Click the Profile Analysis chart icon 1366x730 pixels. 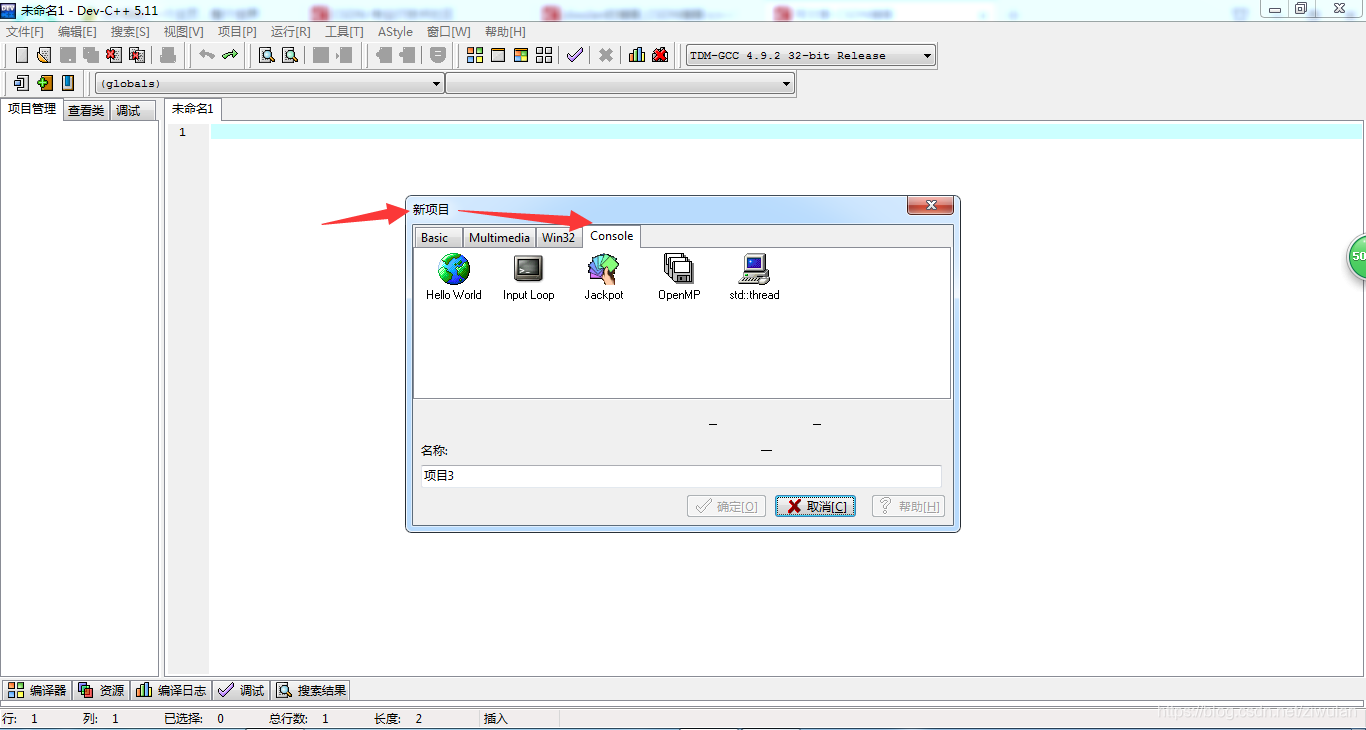pos(637,55)
